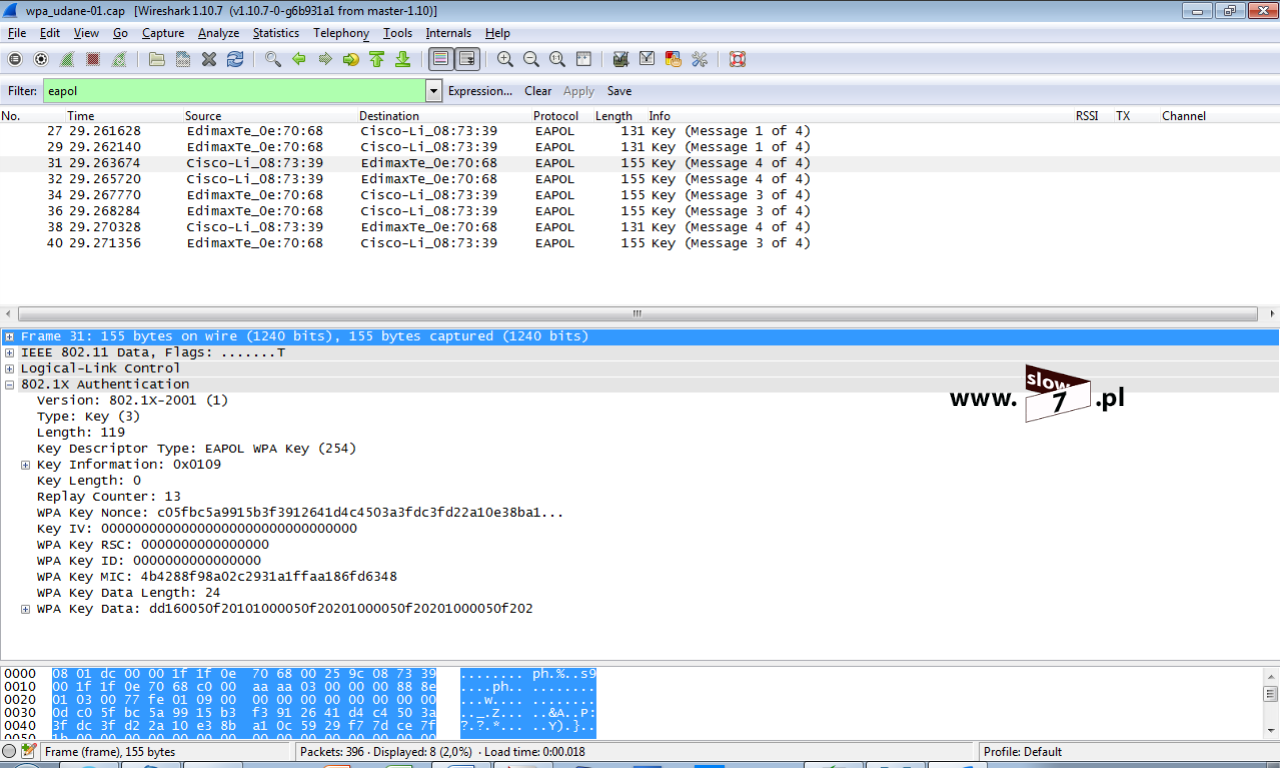Image resolution: width=1280 pixels, height=768 pixels.
Task: Find a packet with magnifier icon
Action: 273,59
